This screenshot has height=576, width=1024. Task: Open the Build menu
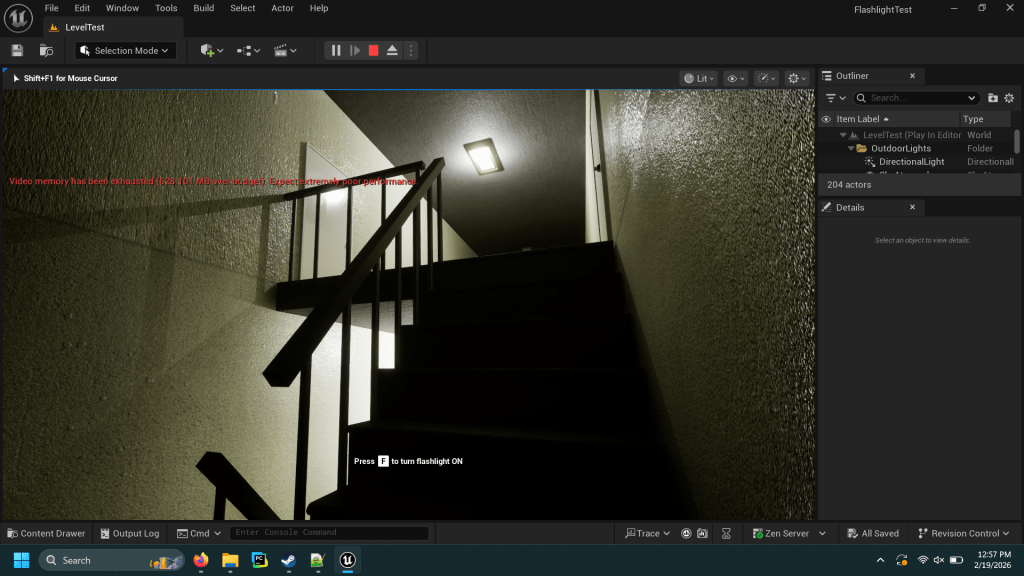[203, 8]
